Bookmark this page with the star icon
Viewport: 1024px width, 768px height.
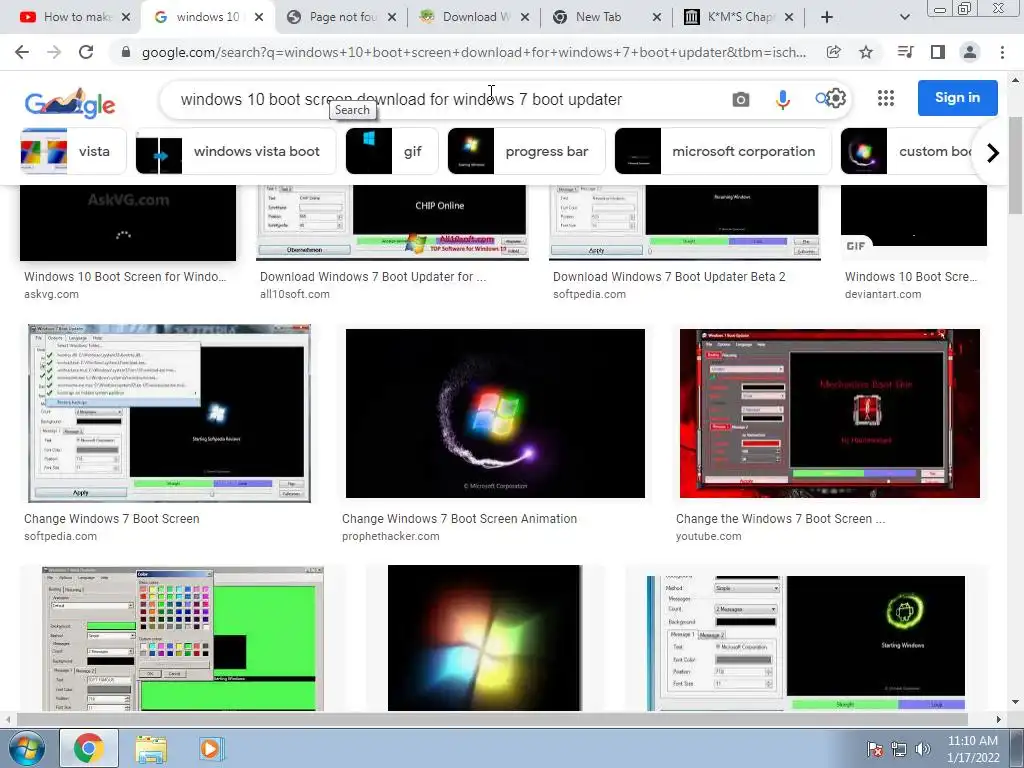coord(866,52)
